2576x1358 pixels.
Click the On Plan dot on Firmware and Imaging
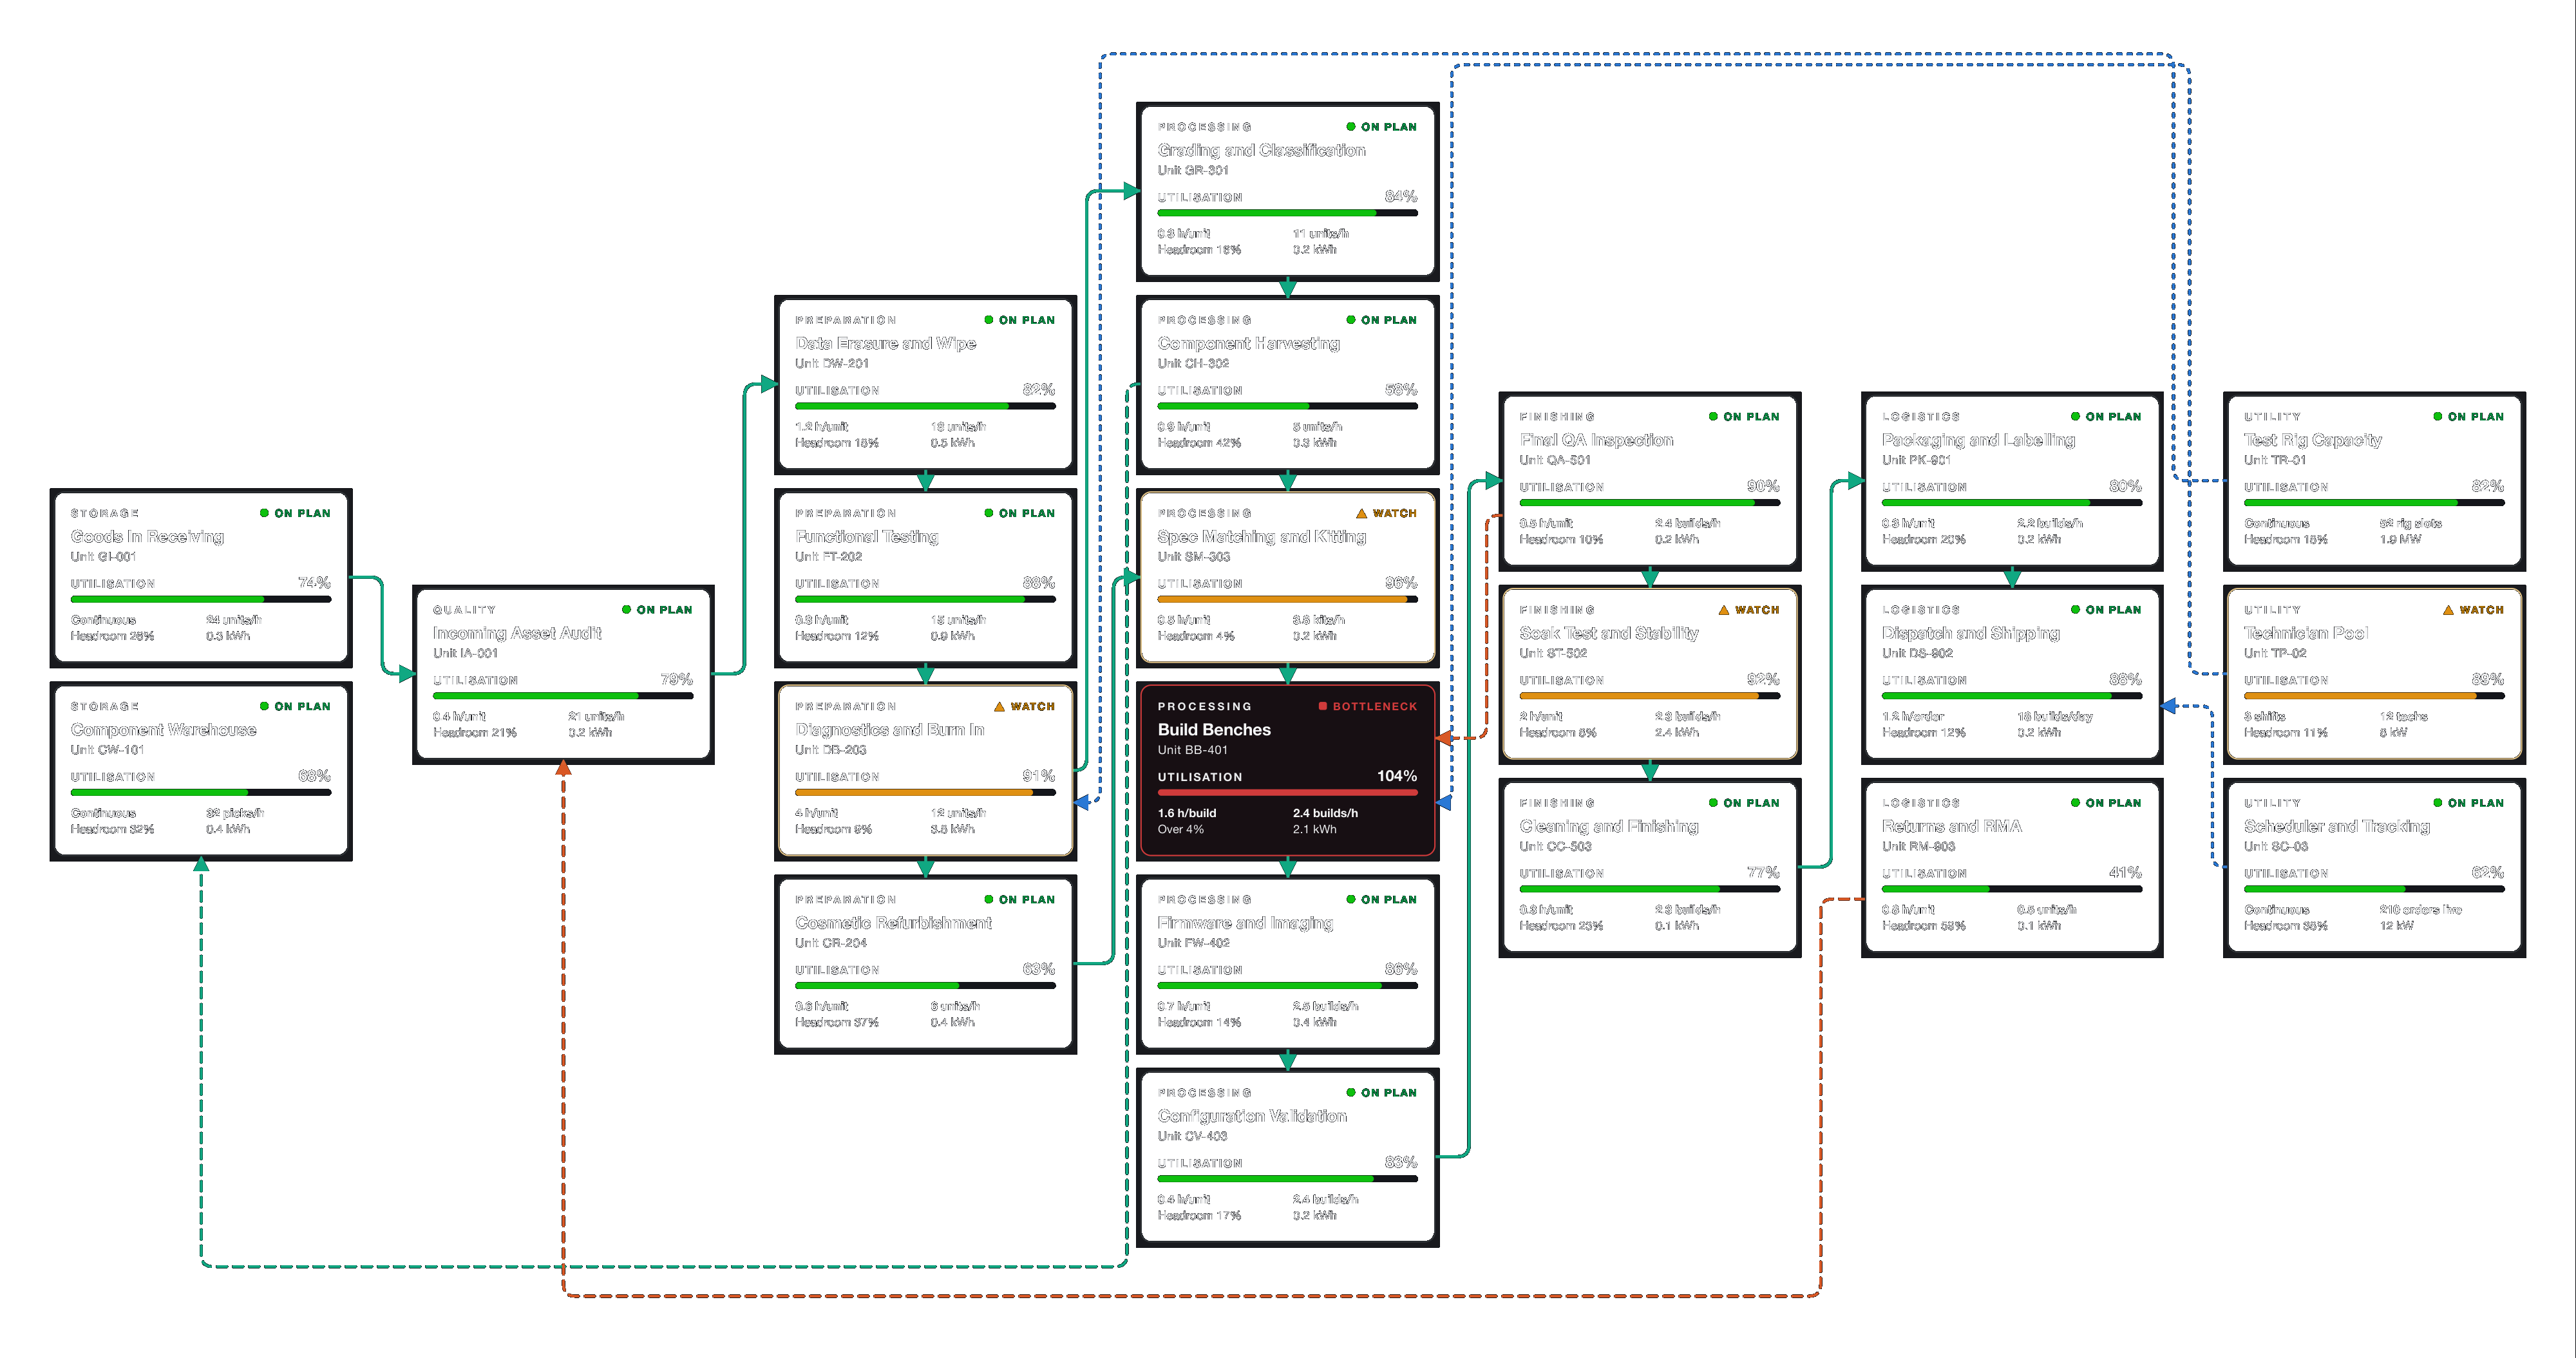(1350, 899)
